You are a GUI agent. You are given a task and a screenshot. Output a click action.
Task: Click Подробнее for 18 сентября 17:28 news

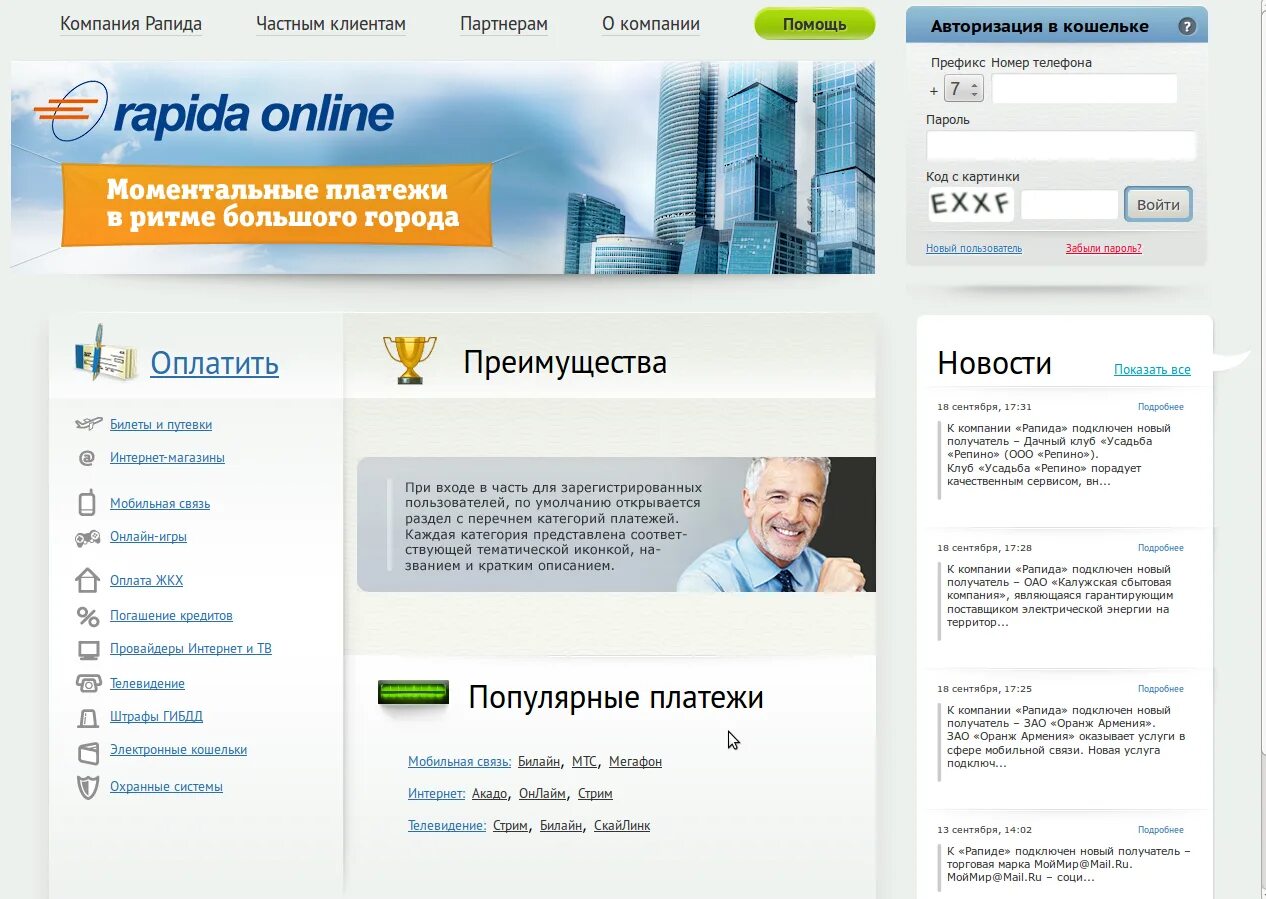1160,548
